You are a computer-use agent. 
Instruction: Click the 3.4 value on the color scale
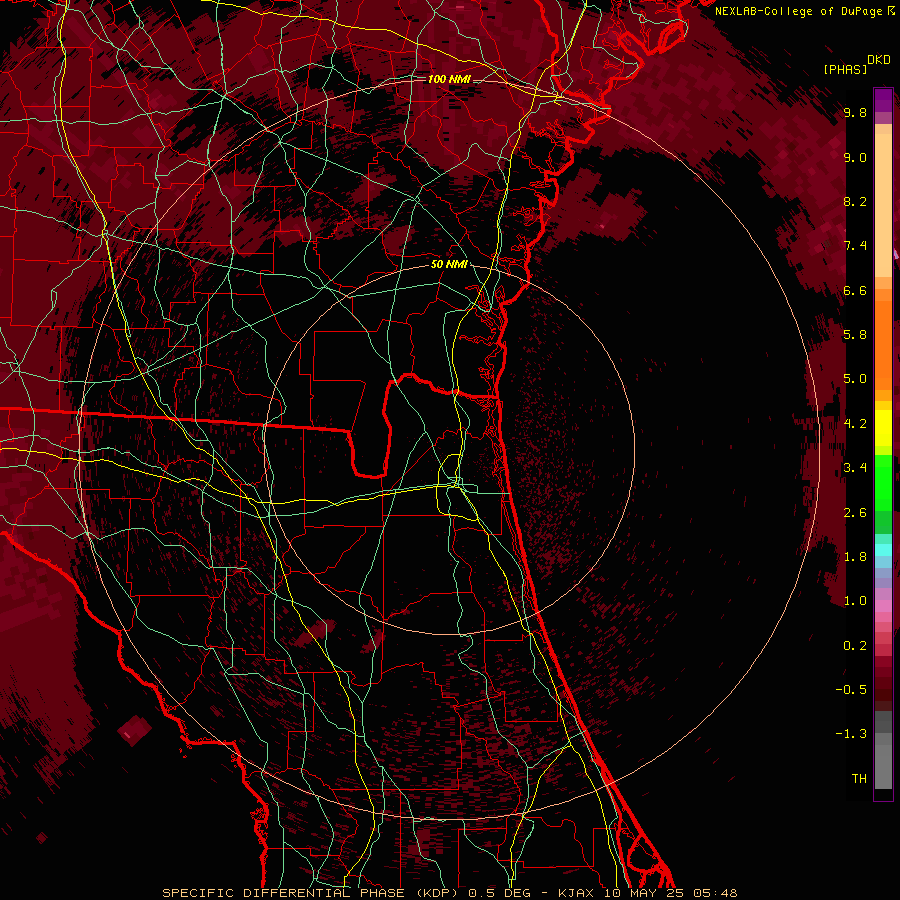tap(855, 468)
